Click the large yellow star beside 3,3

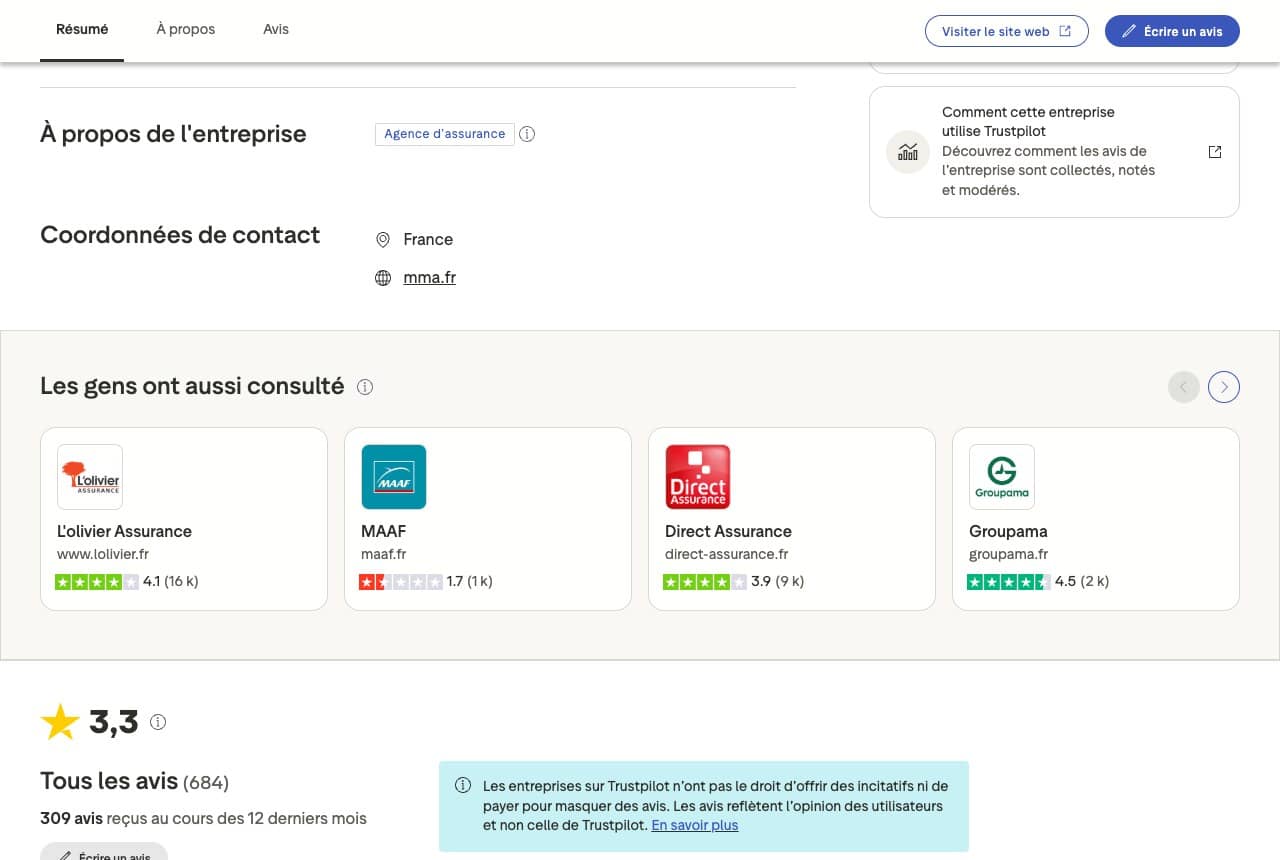click(x=60, y=722)
